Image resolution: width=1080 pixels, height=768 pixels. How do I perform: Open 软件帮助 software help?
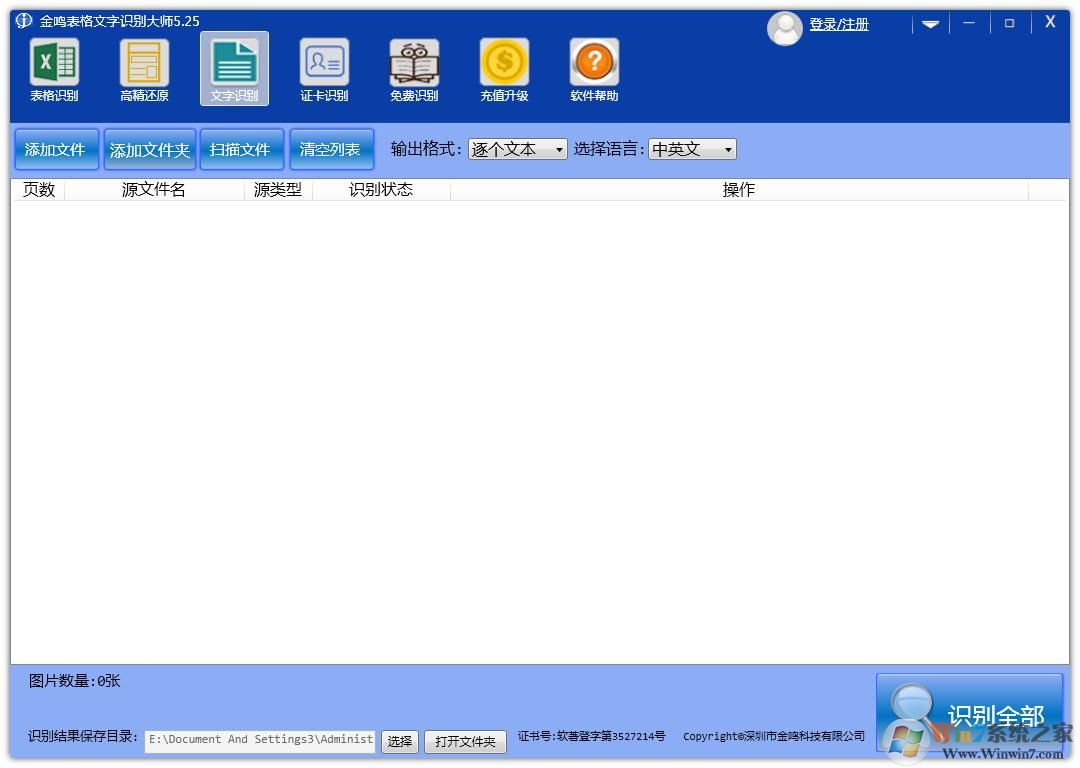(x=593, y=68)
